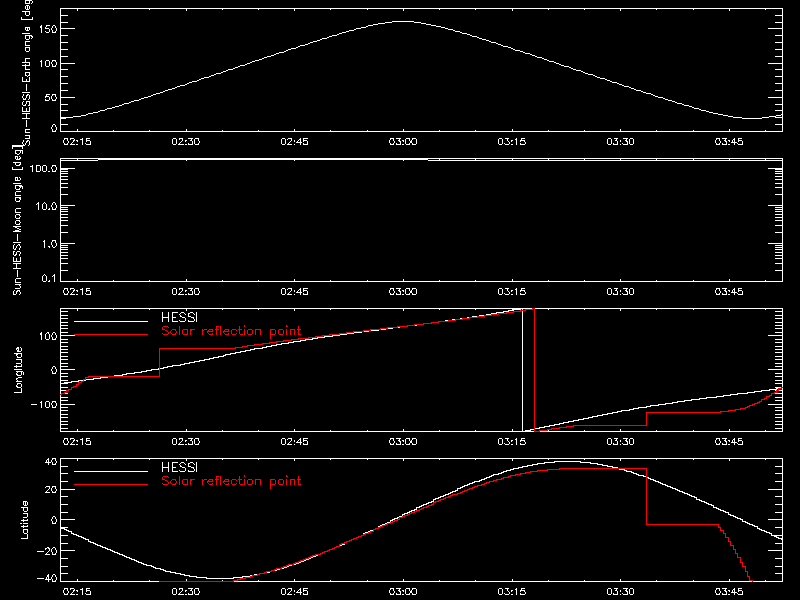
Task: Click the '-40' tick label in Latitude plot
Action: (x=47, y=579)
